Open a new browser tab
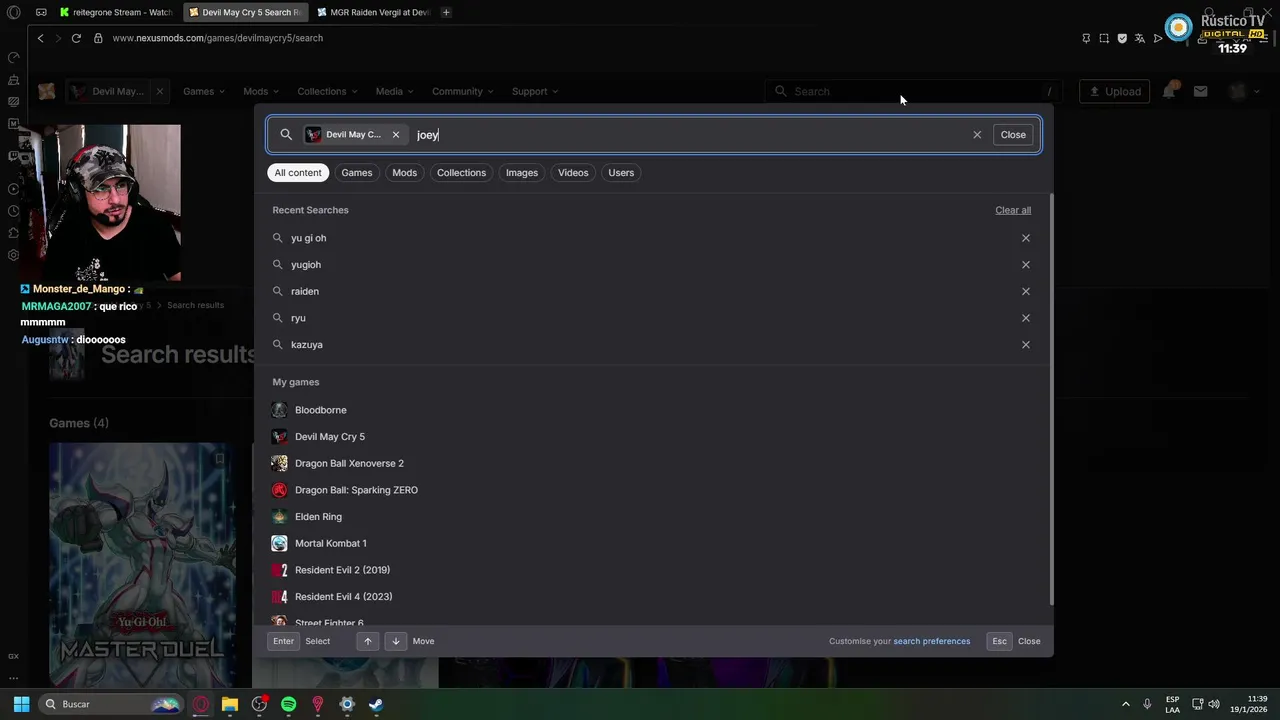This screenshot has height=720, width=1280. (x=446, y=12)
